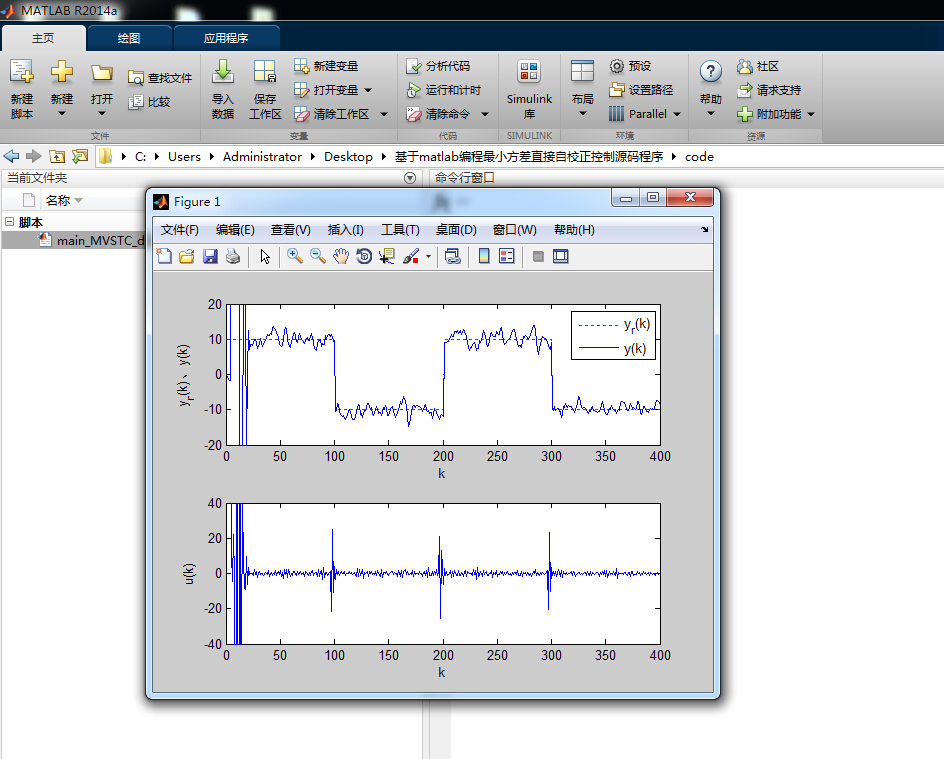This screenshot has width=944, height=759.
Task: Click Save Workspace (保存工作区)
Action: tap(265, 88)
